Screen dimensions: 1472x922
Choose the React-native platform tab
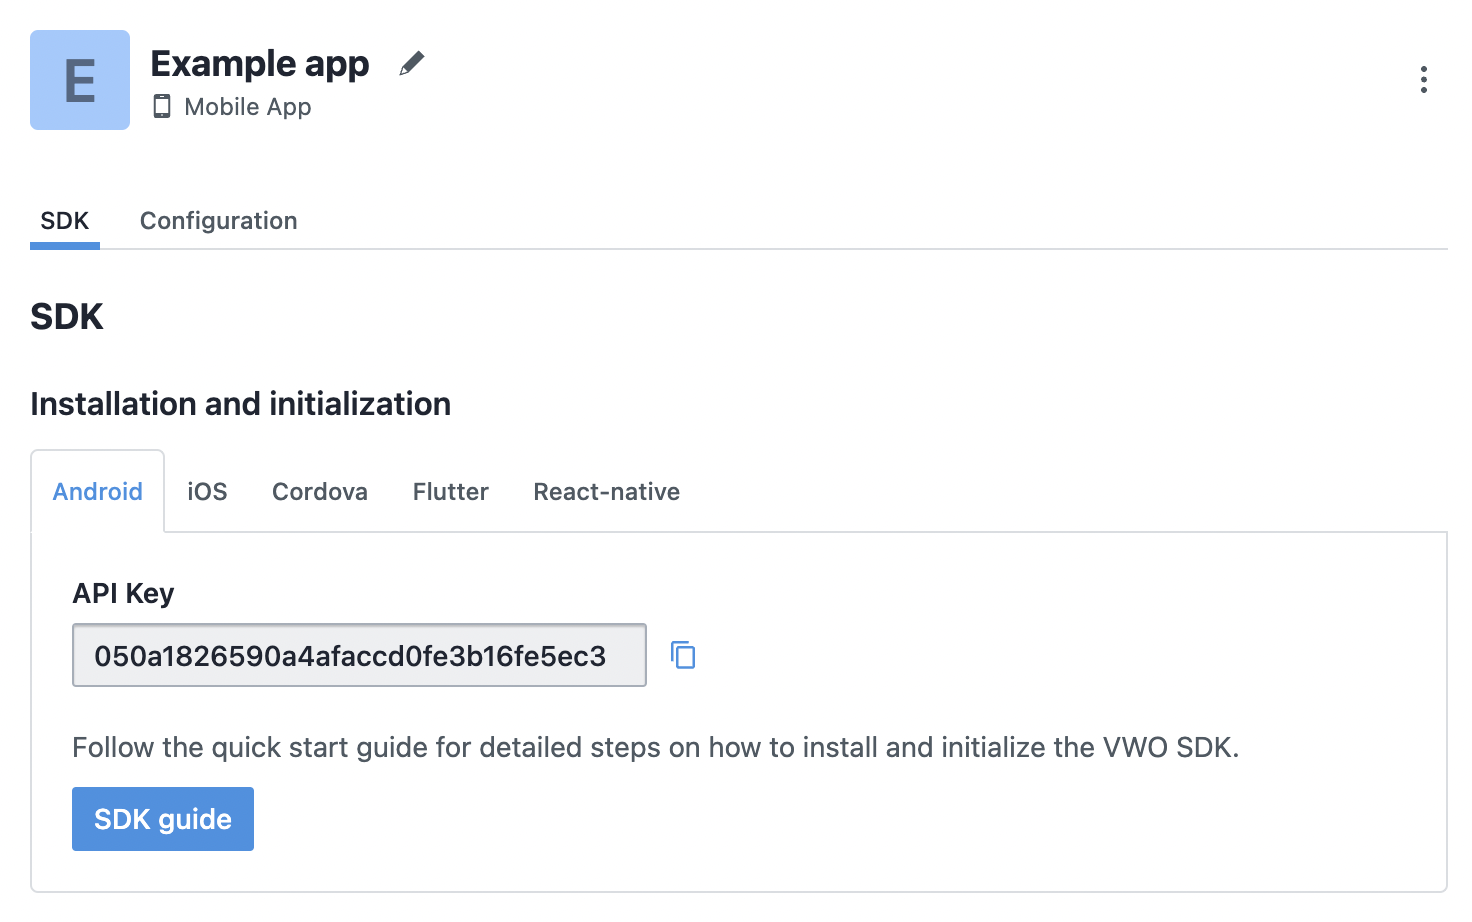coord(606,491)
